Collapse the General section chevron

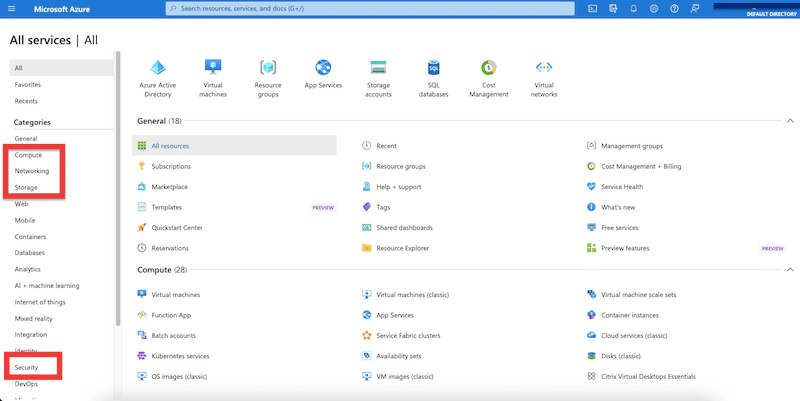coord(790,121)
